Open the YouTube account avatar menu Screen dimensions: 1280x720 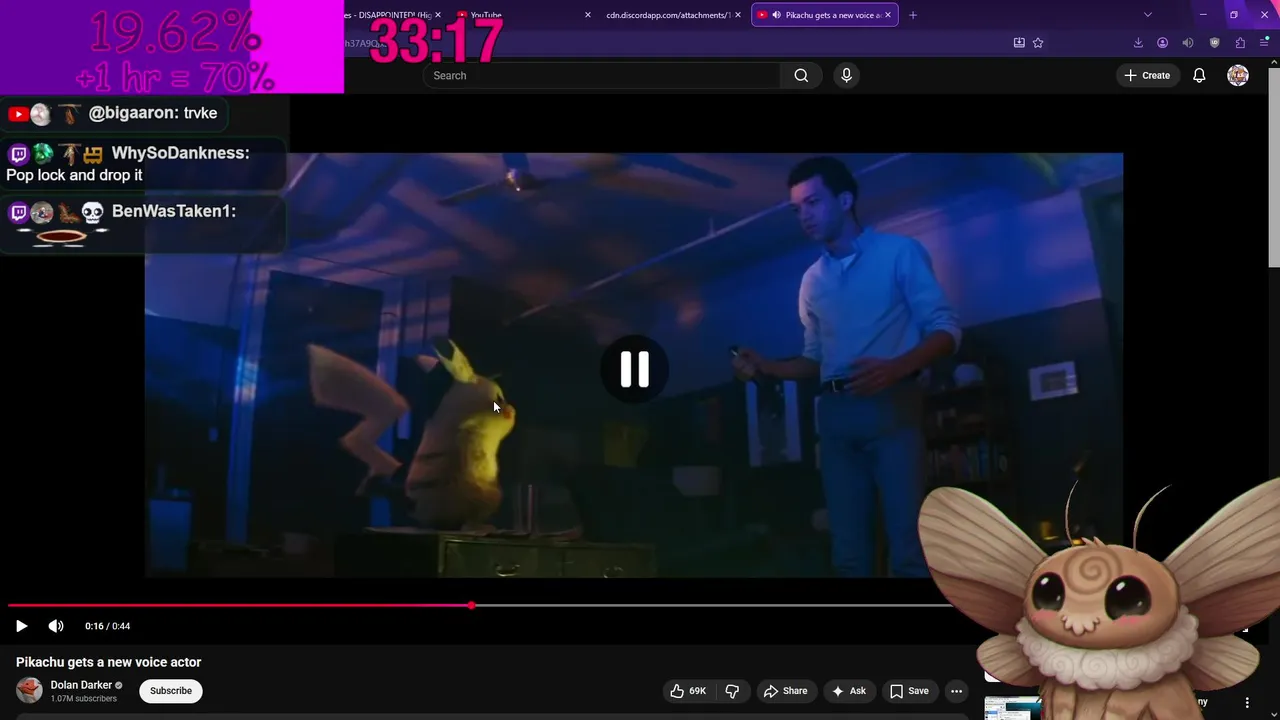[1238, 75]
